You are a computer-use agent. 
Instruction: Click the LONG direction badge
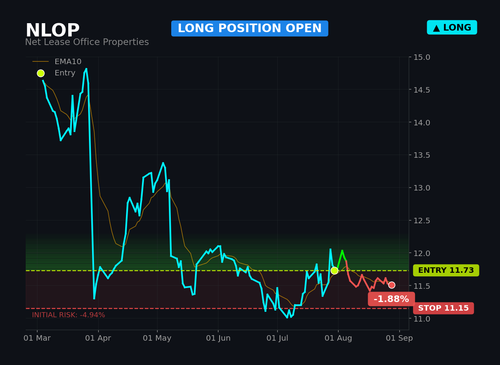452,27
